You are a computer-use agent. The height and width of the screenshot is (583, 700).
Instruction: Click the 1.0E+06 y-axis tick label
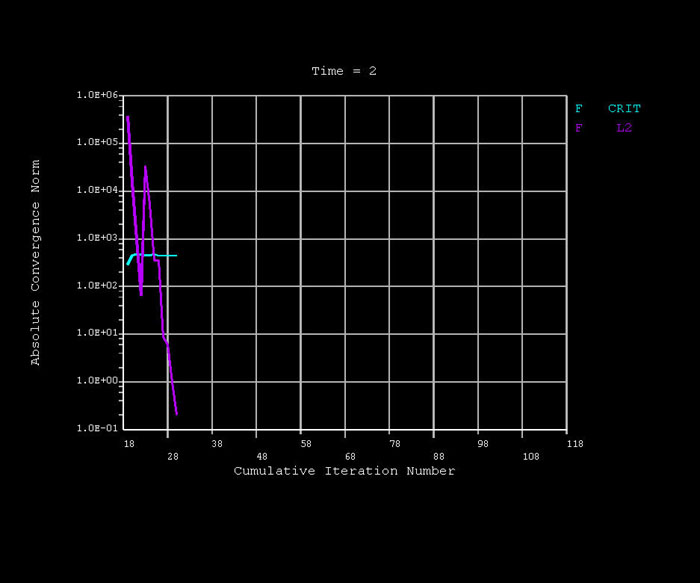click(97, 95)
